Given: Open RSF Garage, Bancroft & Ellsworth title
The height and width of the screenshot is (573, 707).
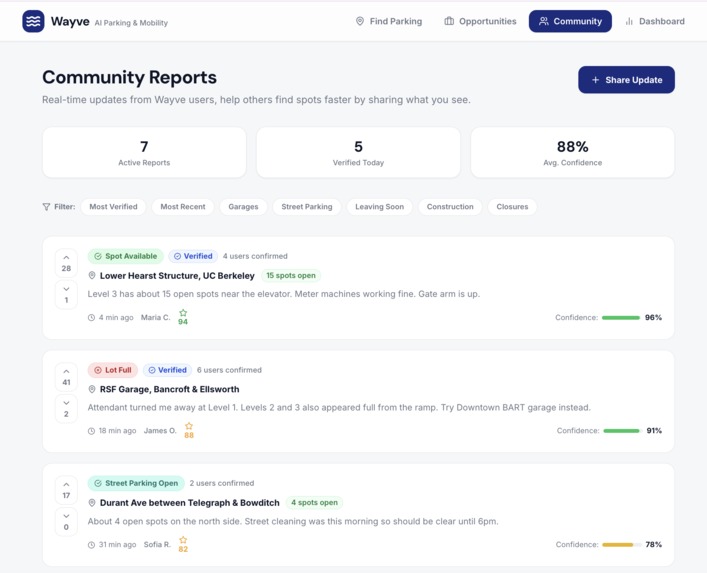Looking at the screenshot, I should [170, 389].
